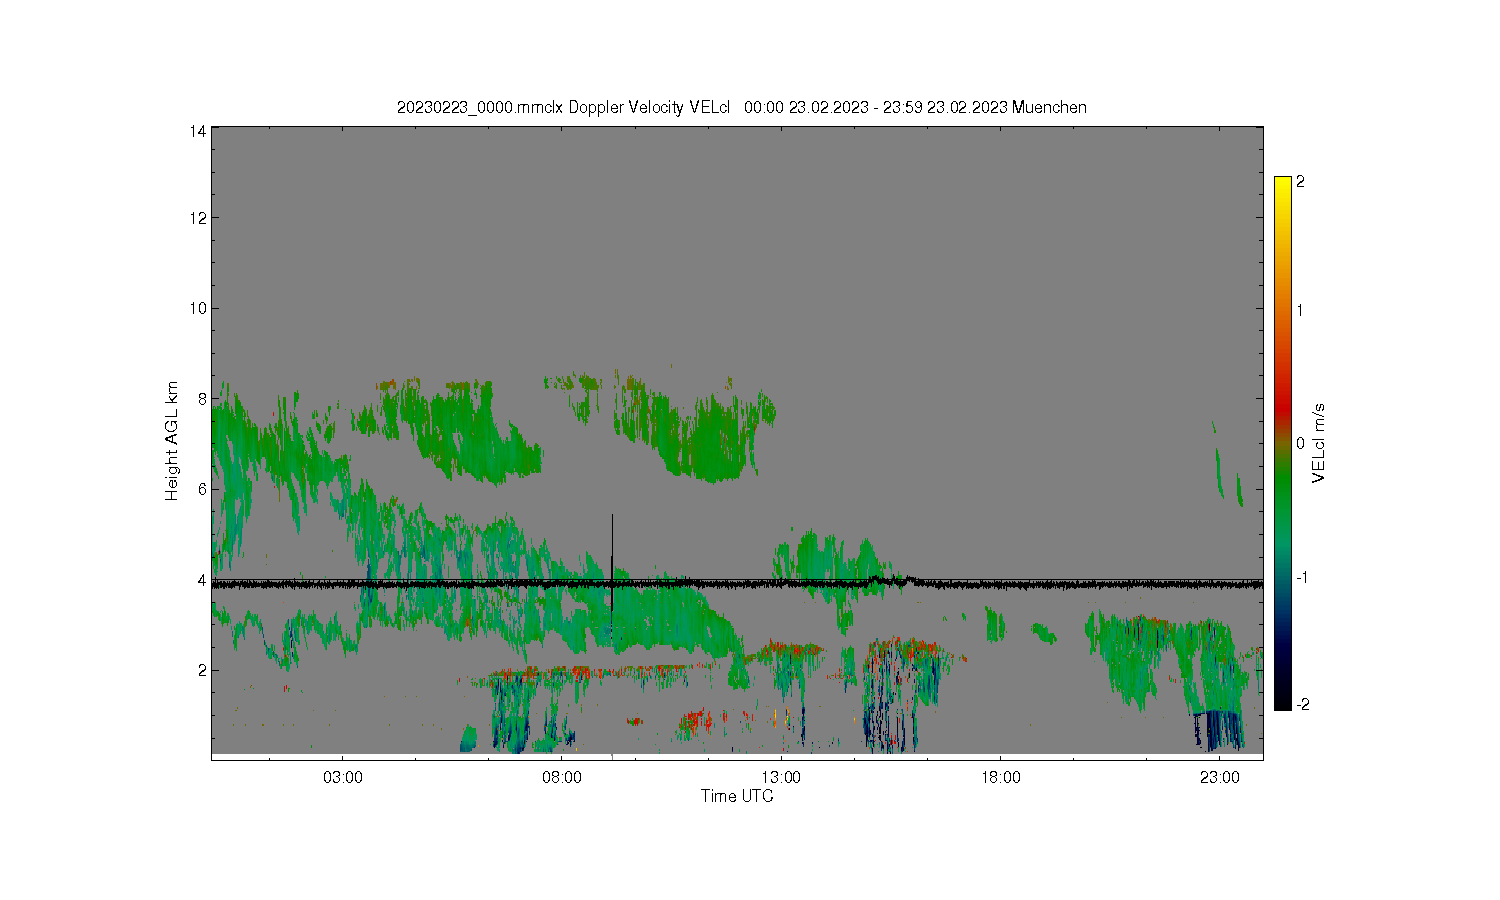This screenshot has width=1500, height=900.
Task: Click the height tick label '14'
Action: click(198, 131)
